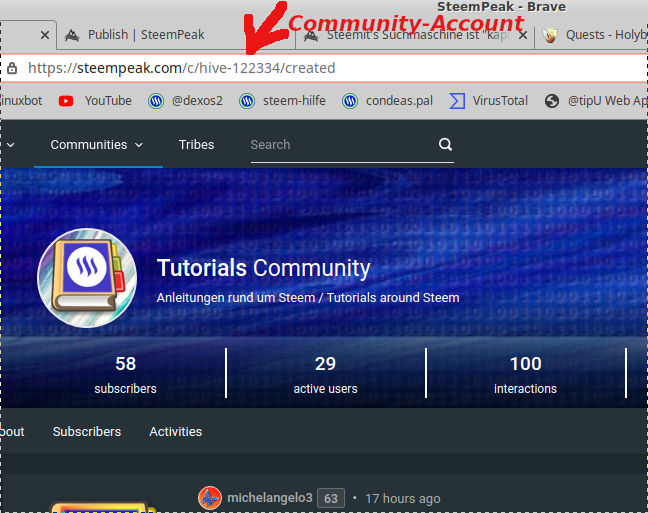Click the Tutorials Community book avatar
Screen dimensions: 648x513
(87, 276)
